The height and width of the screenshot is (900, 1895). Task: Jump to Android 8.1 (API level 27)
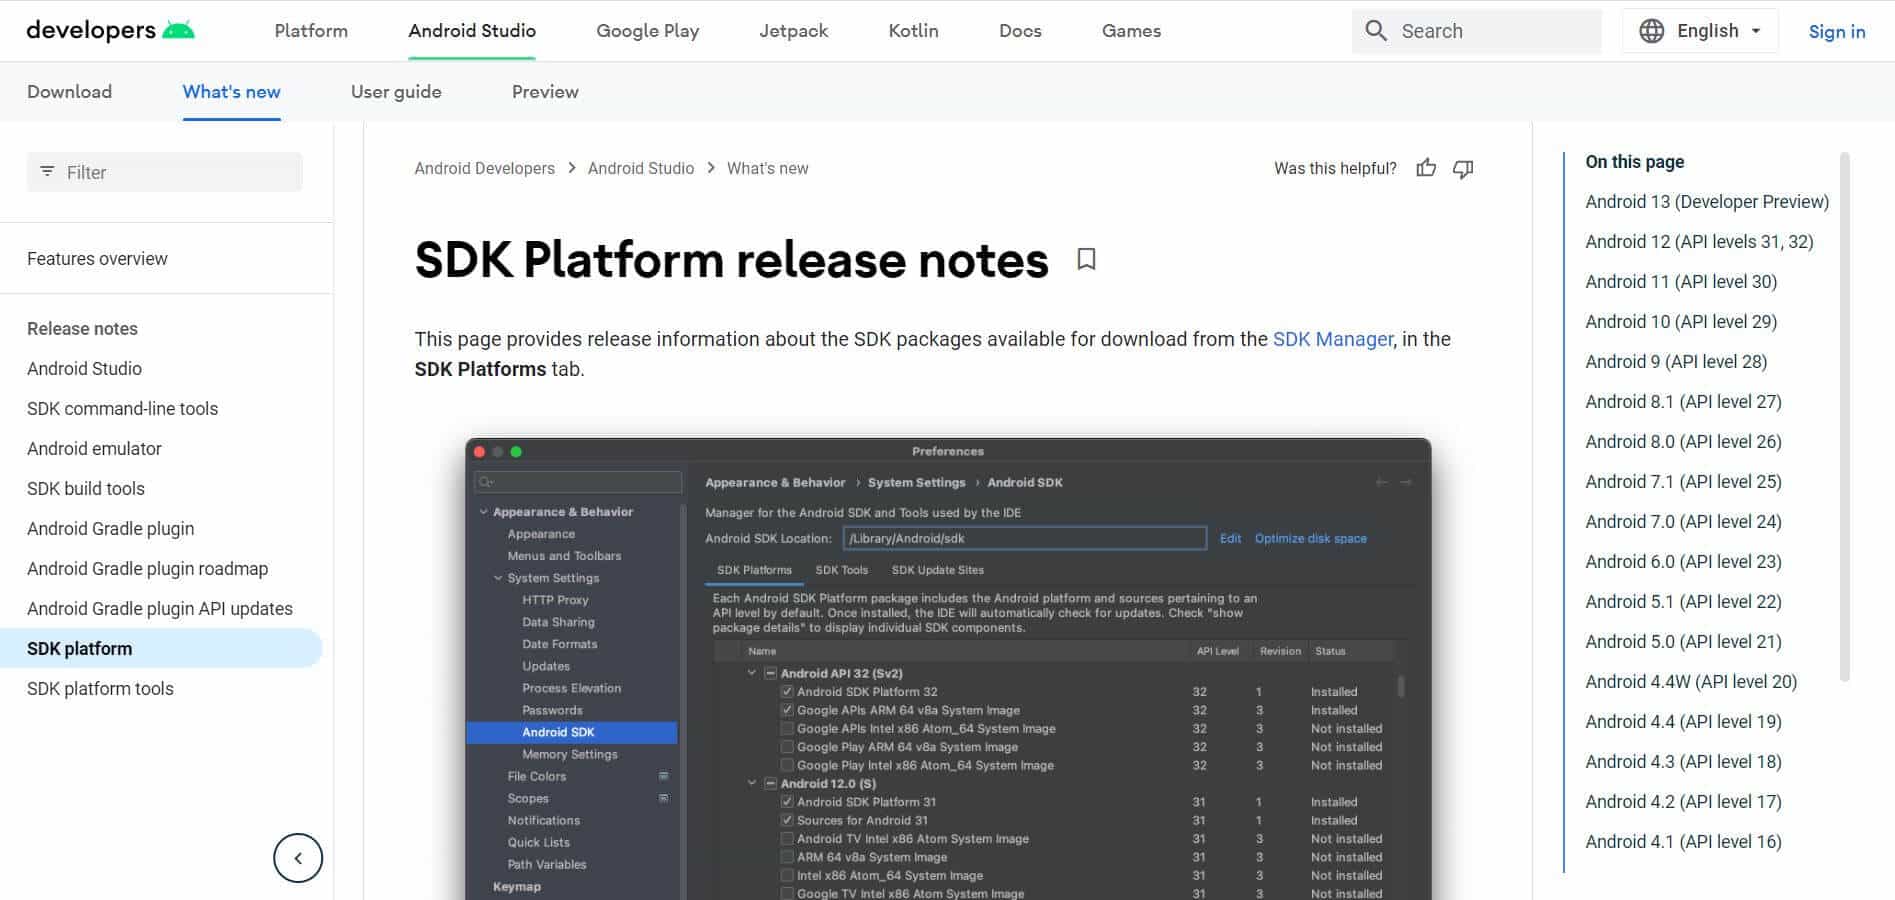point(1683,401)
